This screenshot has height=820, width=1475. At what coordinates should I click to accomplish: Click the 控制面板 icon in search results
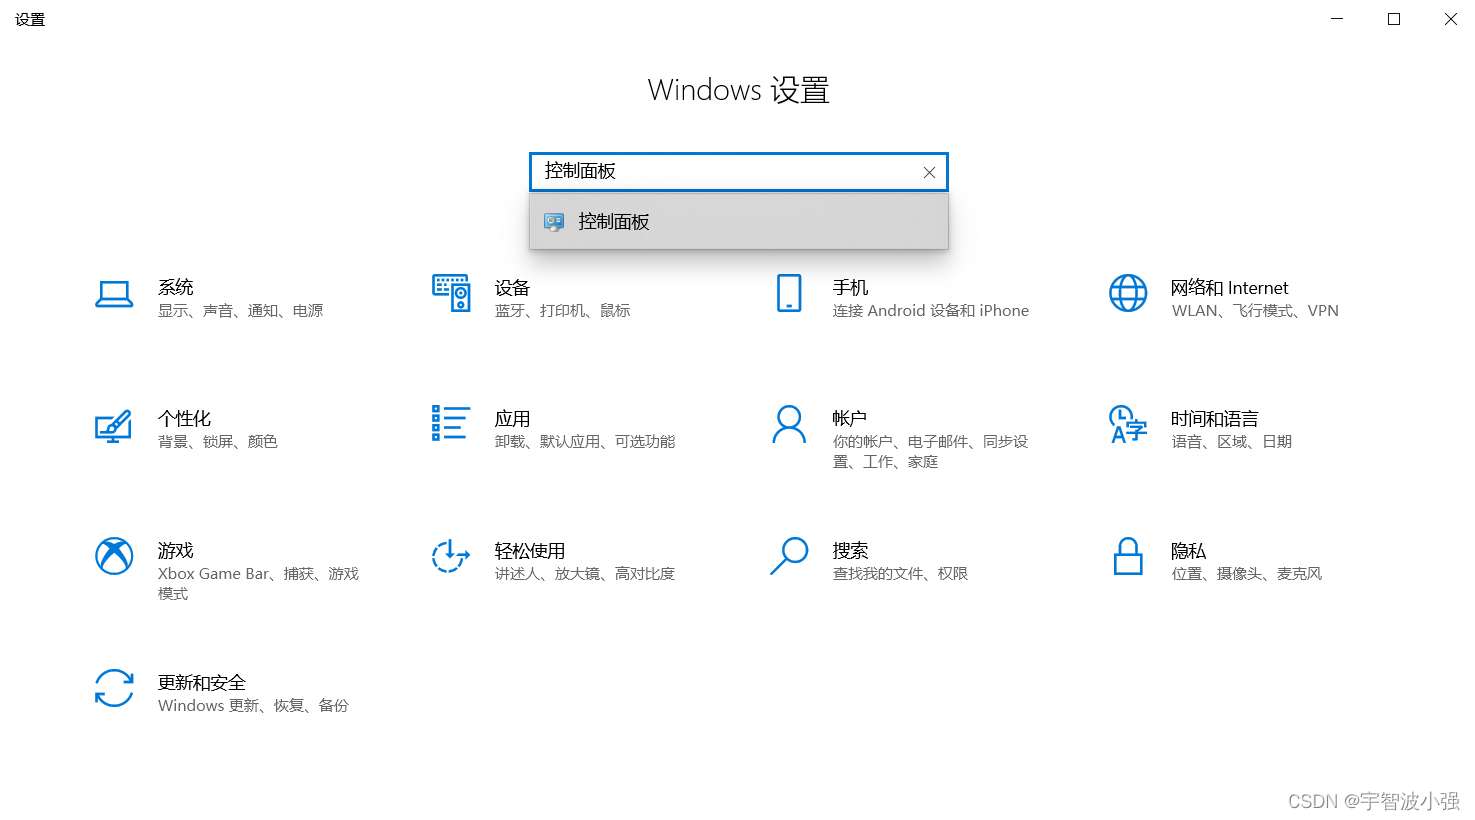[x=554, y=222]
